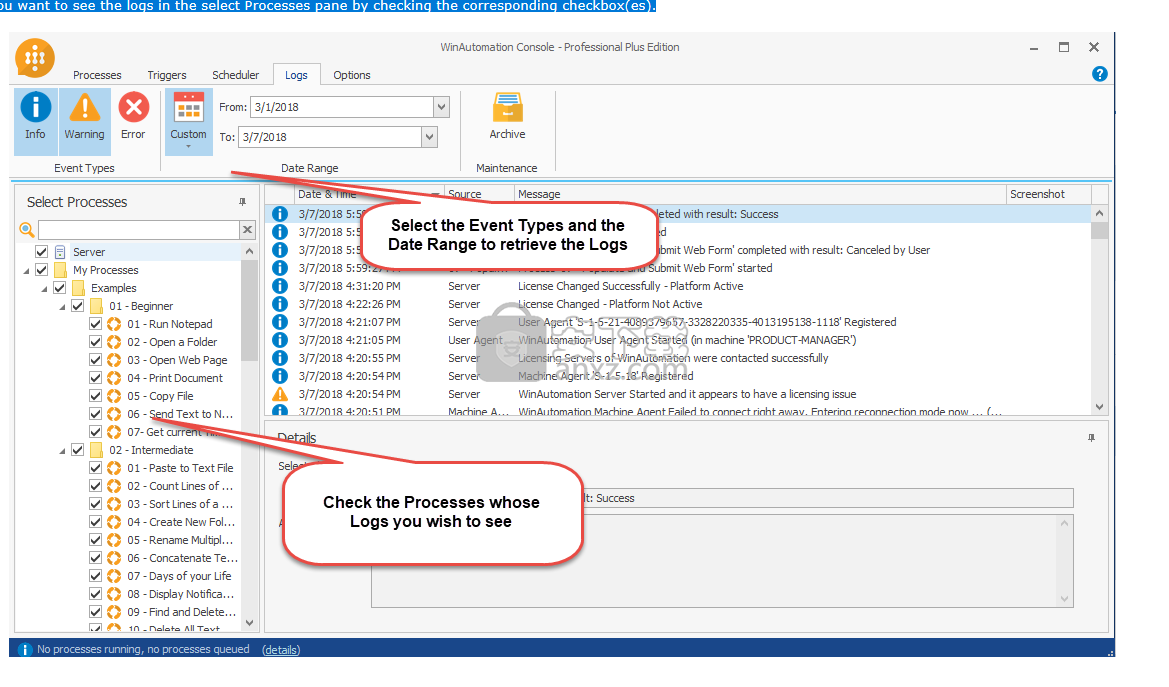1169x687 pixels.
Task: Uncheck the 07 - Days of your Life checkbox
Action: [x=95, y=576]
